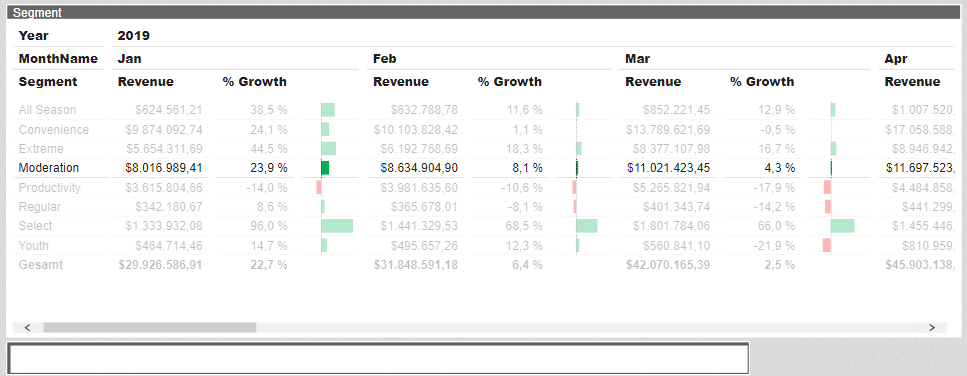Click the Feb month header

(x=384, y=59)
